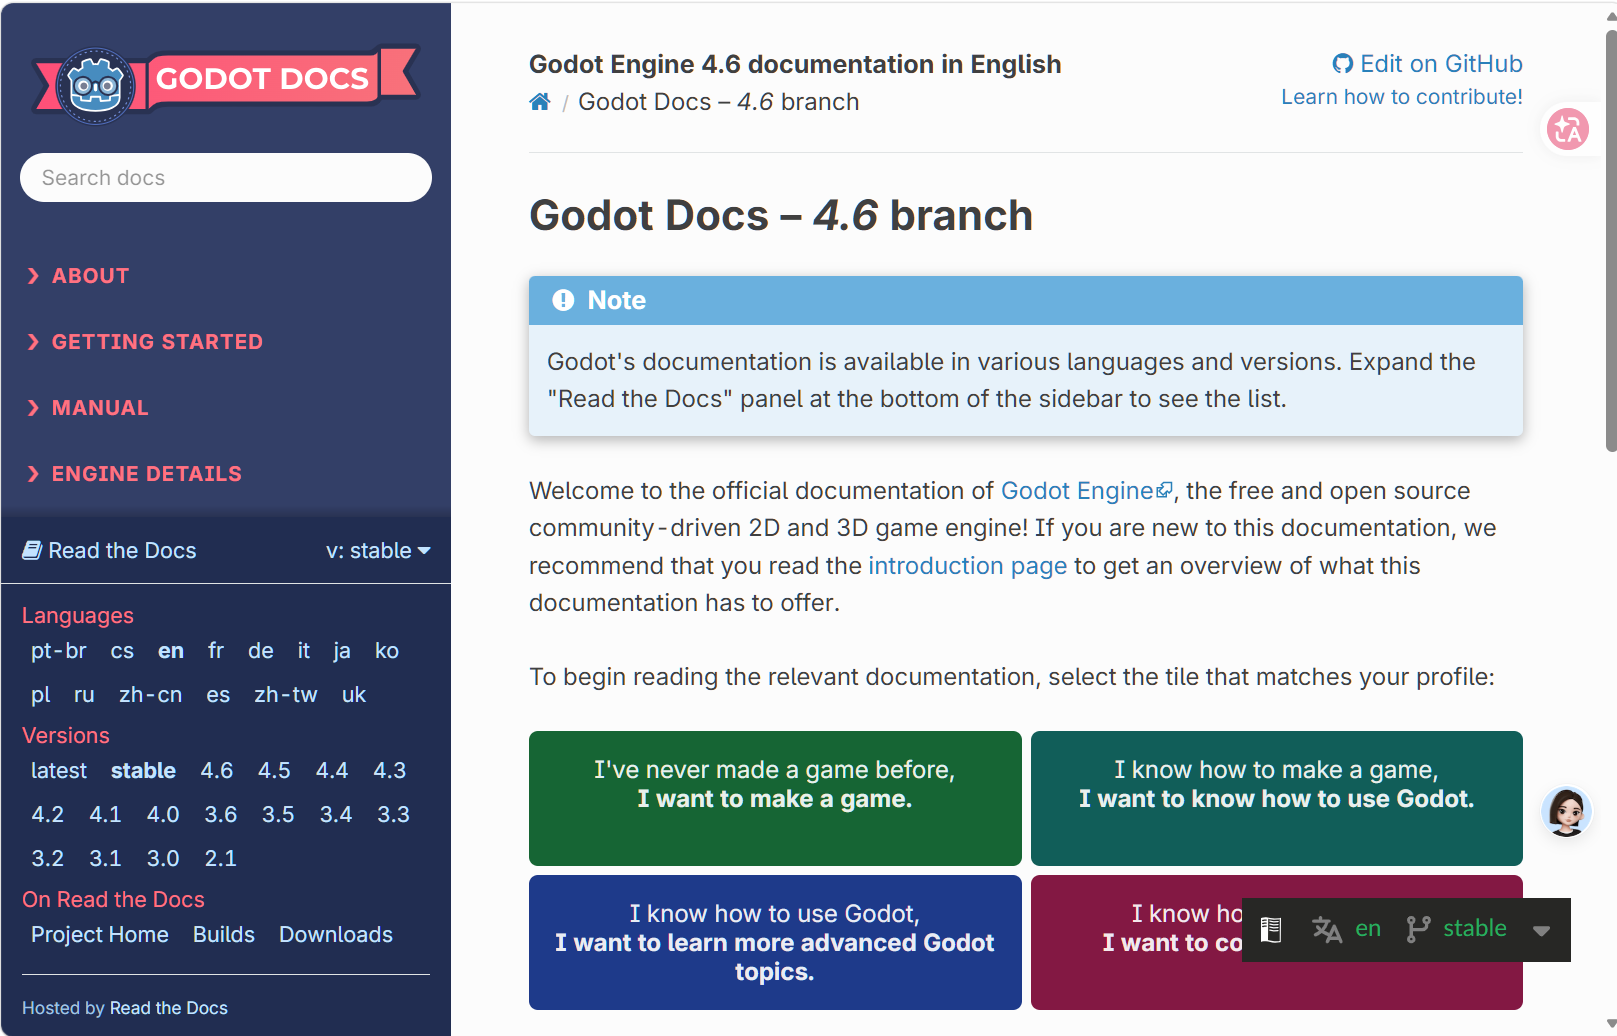Screen dimensions: 1617x1036
Task: Switch language to pl
Action: pyautogui.click(x=41, y=695)
